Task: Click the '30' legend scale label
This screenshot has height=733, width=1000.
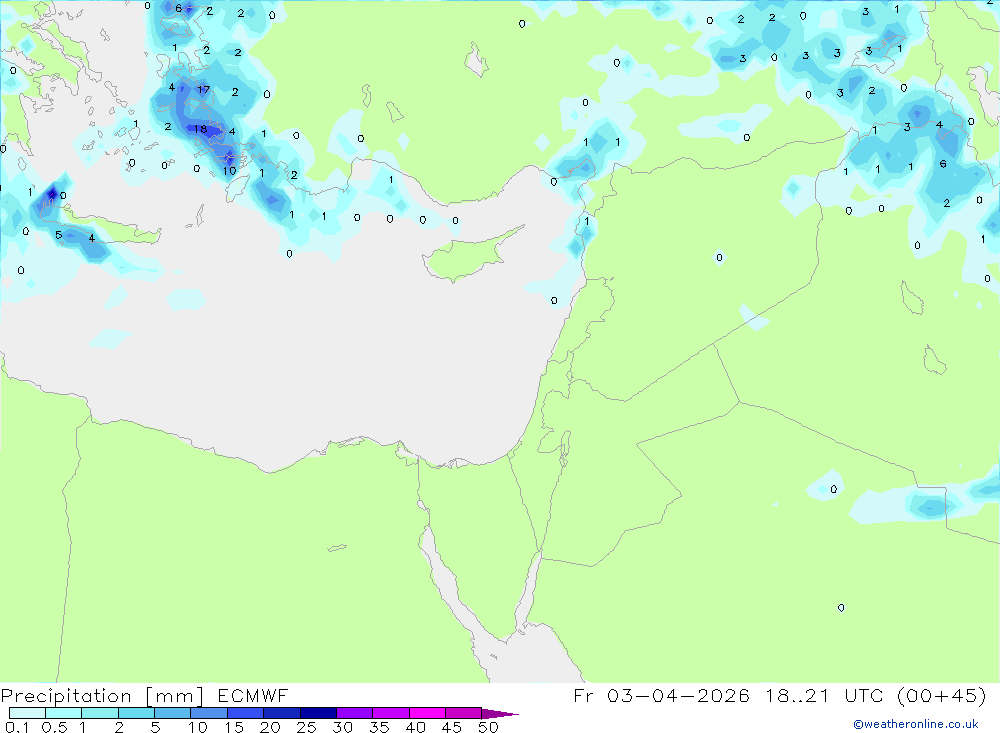Action: tap(342, 727)
